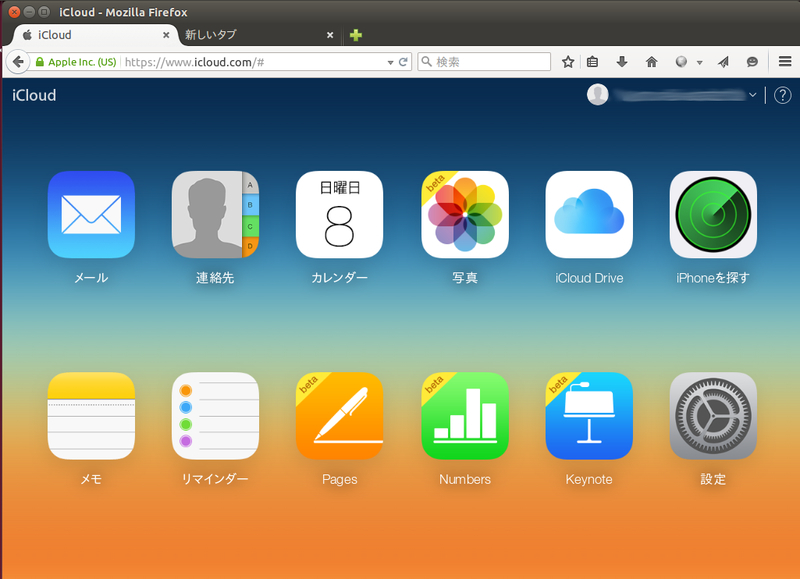
Task: Launch the Pages beta app icon
Action: [339, 416]
